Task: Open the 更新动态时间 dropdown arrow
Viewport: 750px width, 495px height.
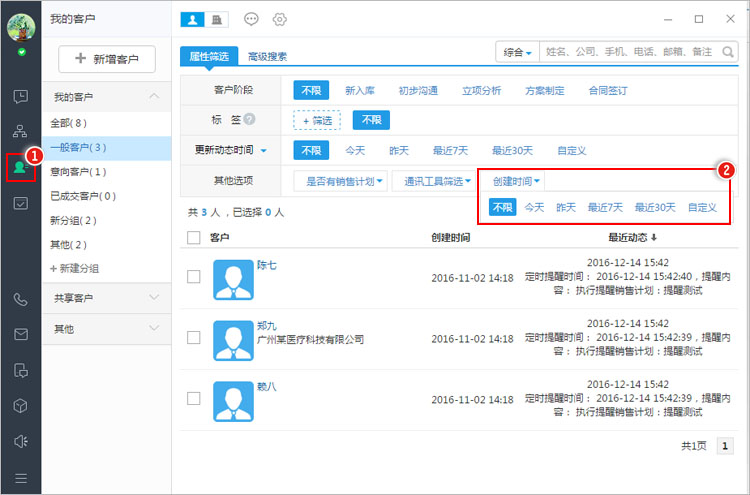Action: [264, 151]
